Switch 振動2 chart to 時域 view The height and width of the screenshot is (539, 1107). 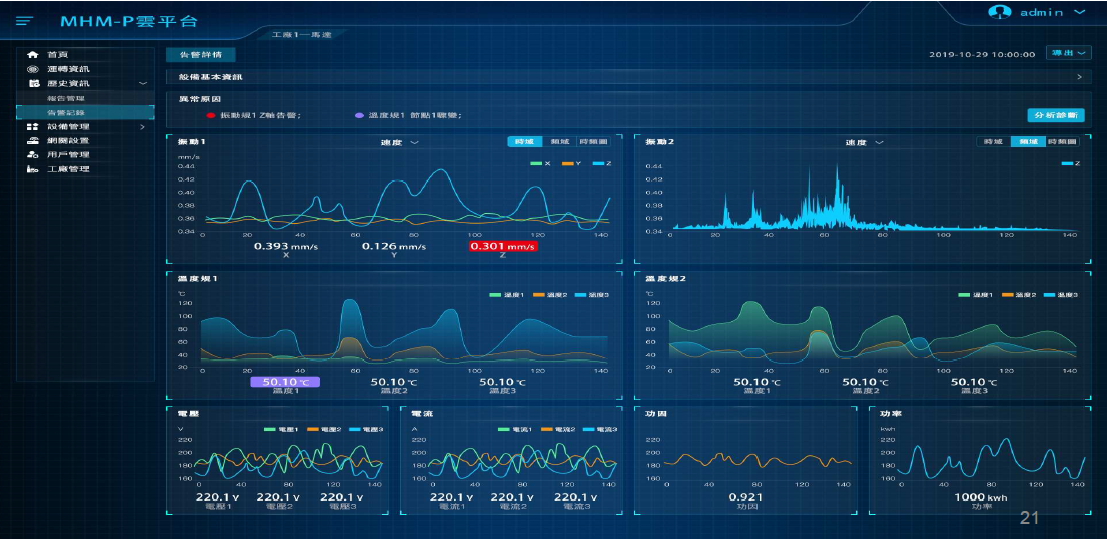point(993,142)
